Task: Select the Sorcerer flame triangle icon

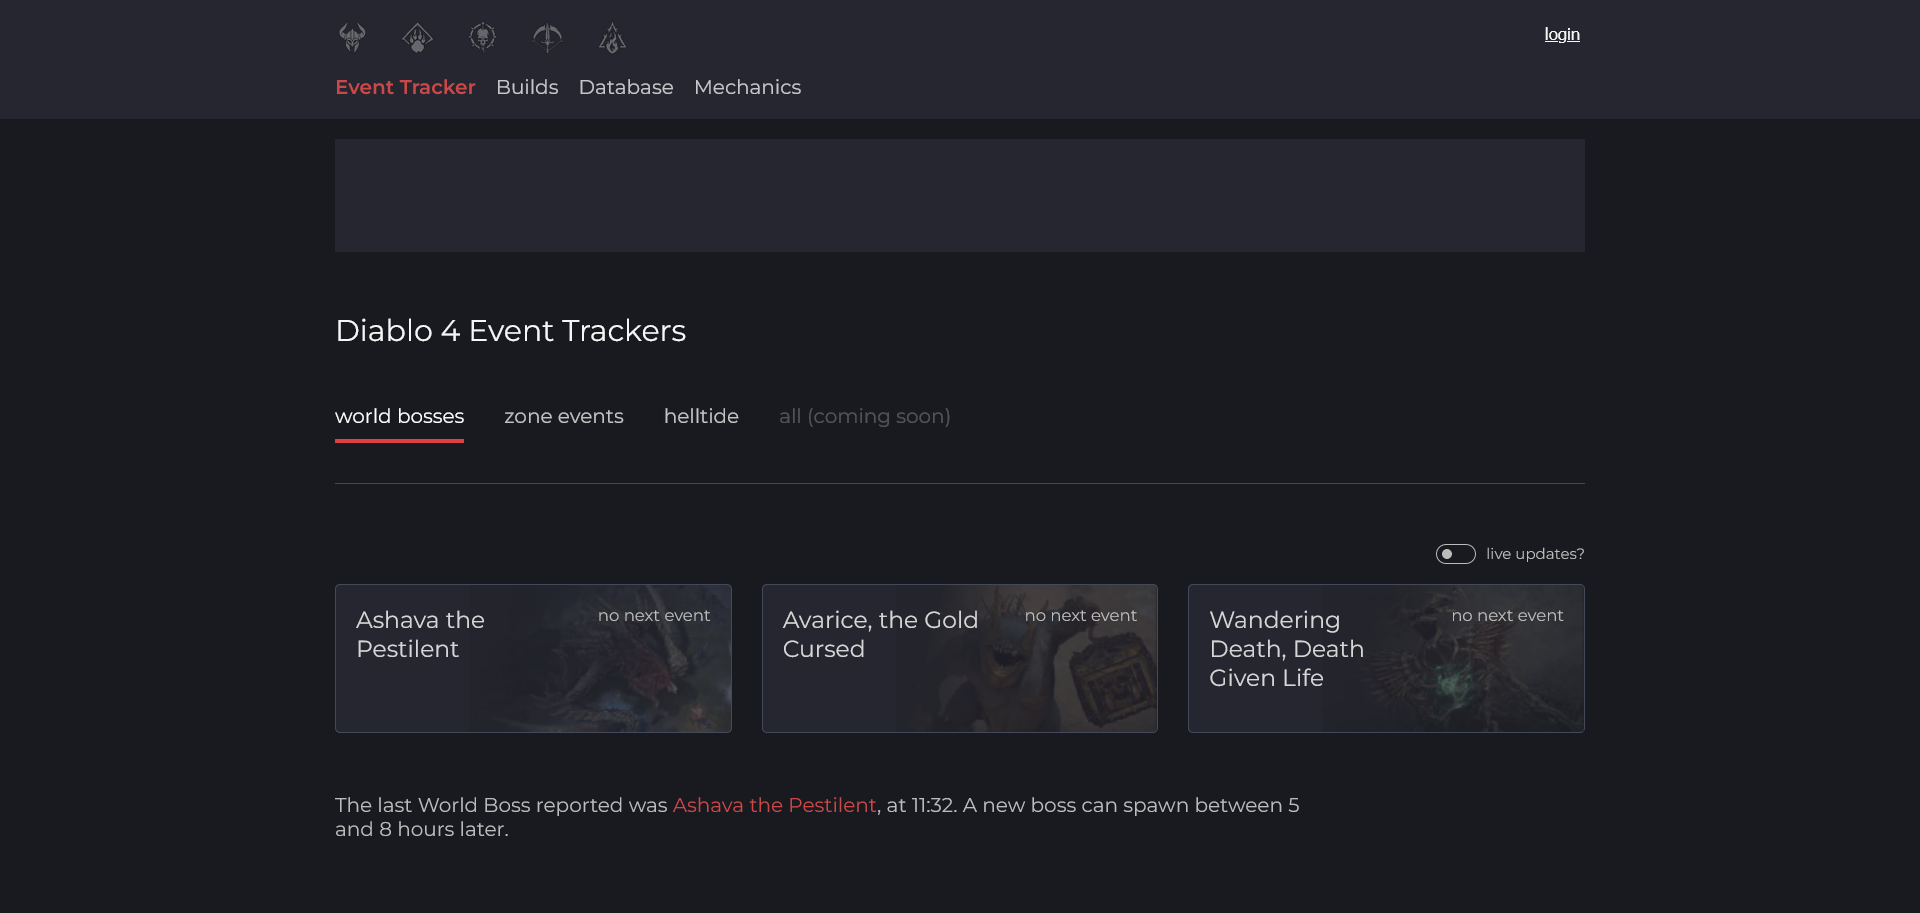Action: tap(612, 38)
